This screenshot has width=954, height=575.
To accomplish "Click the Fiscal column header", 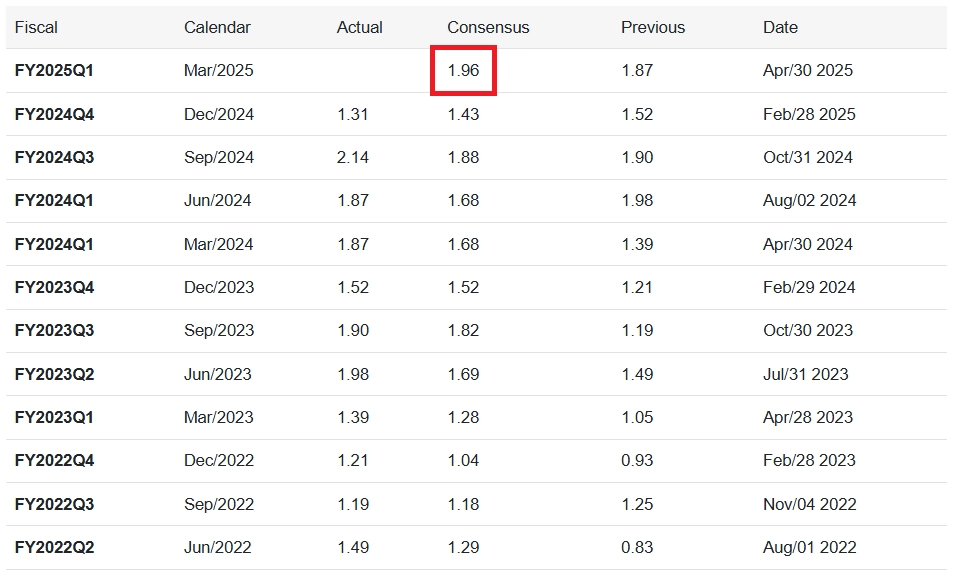I will (36, 27).
